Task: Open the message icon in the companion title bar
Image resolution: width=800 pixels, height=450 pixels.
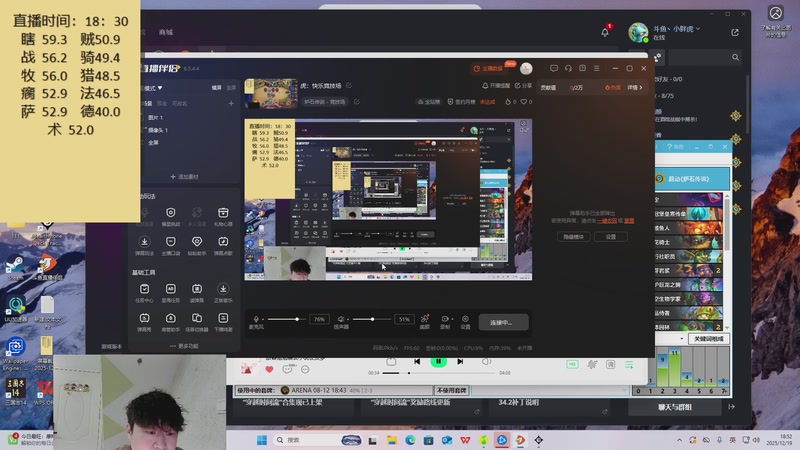Action: (554, 68)
